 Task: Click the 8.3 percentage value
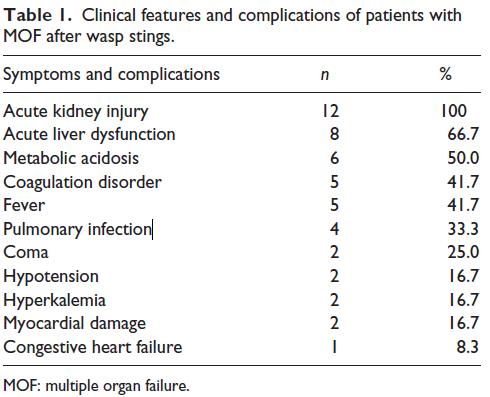(468, 347)
